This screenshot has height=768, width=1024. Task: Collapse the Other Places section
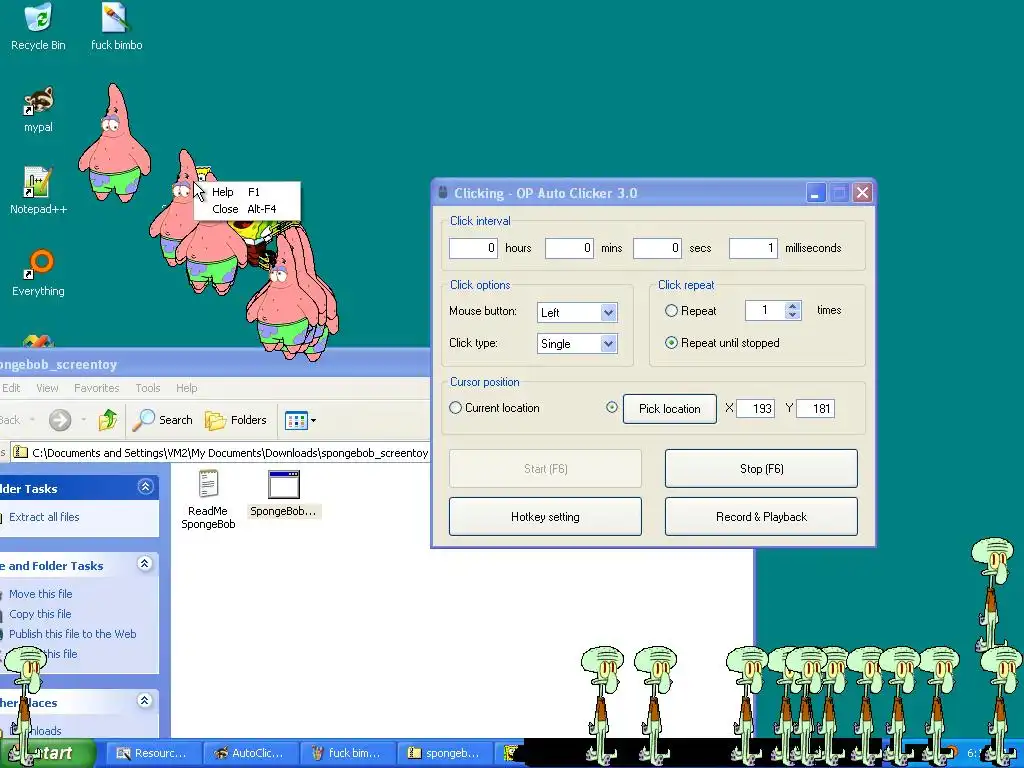145,701
